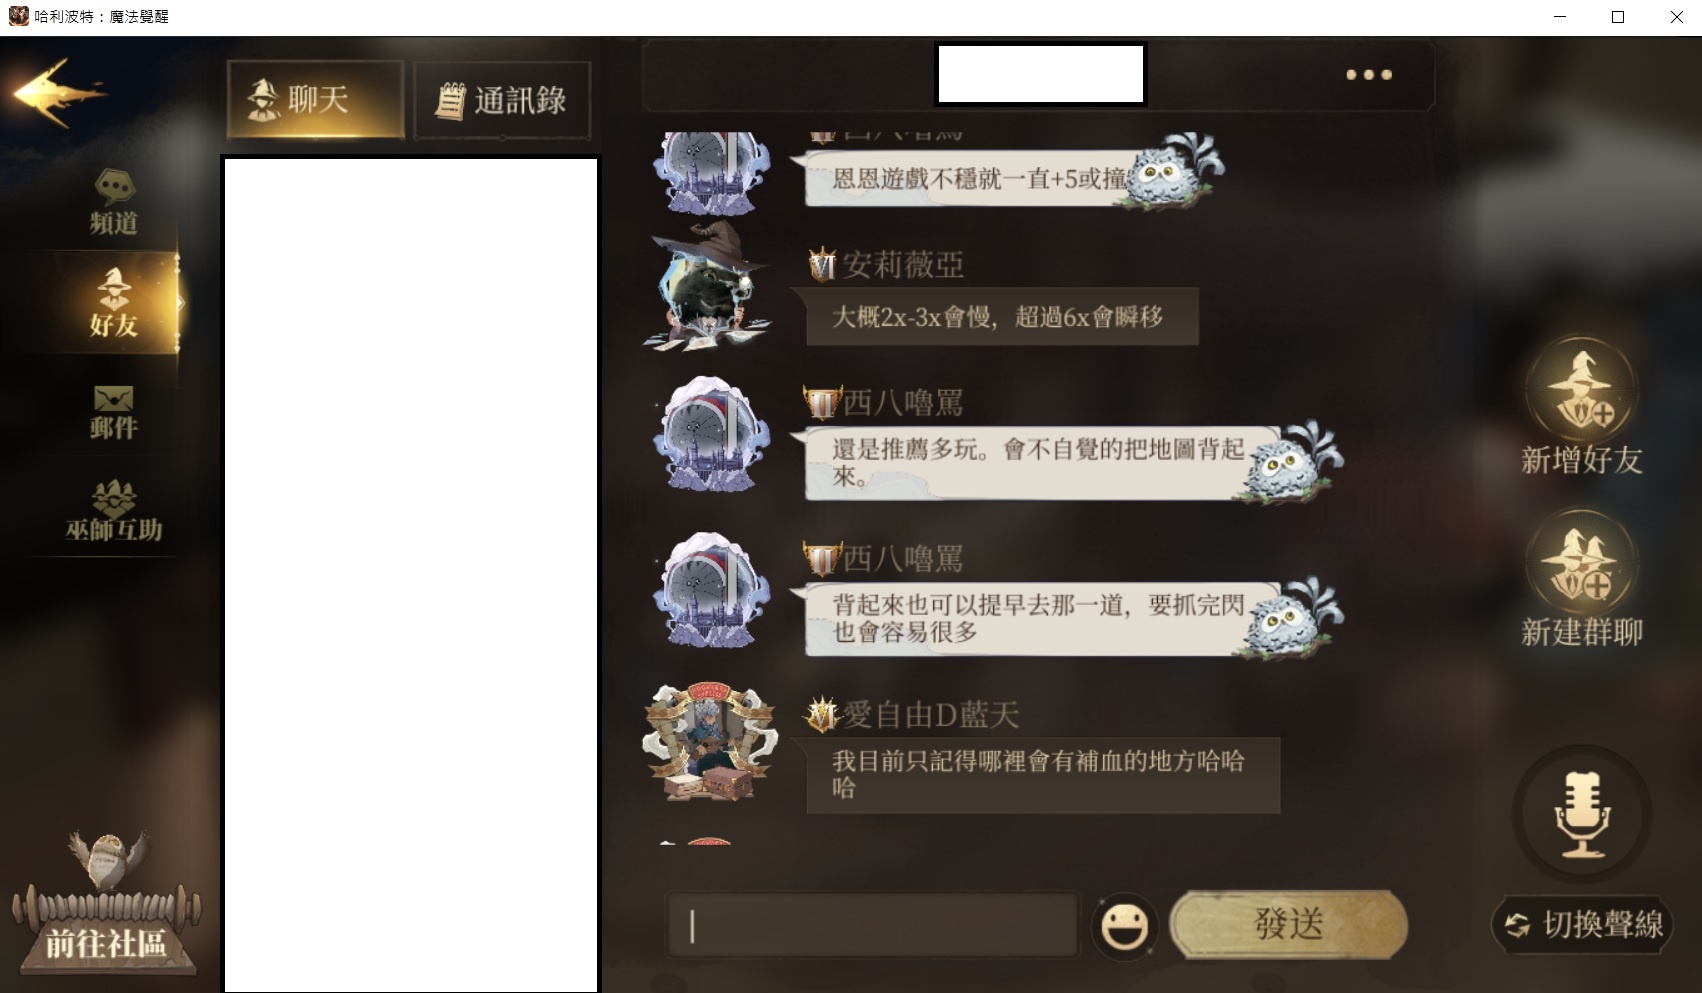Screen dimensions: 1702x993
Task: Tap the microphone voice input icon
Action: coord(1582,814)
